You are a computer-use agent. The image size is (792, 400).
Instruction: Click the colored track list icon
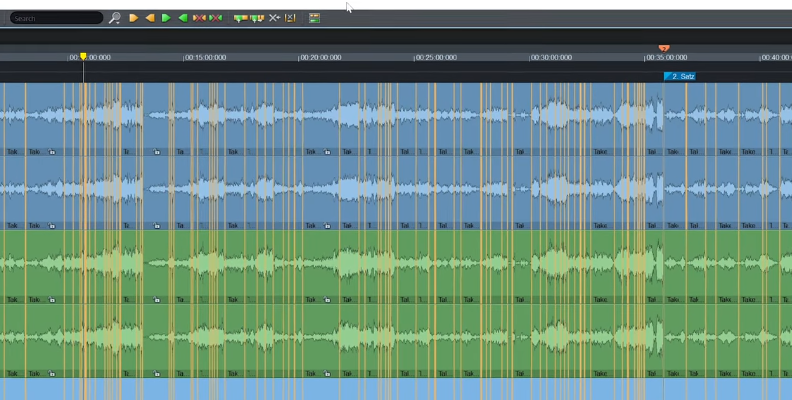pyautogui.click(x=314, y=18)
